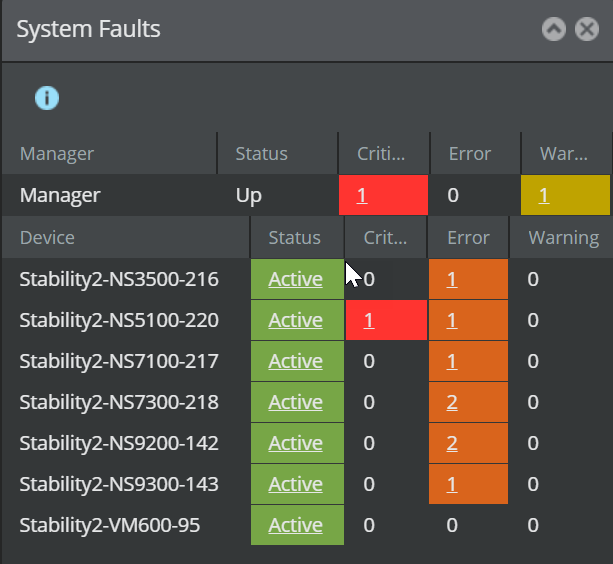The image size is (613, 564).
Task: Select the Manager row name
Action: 60,195
